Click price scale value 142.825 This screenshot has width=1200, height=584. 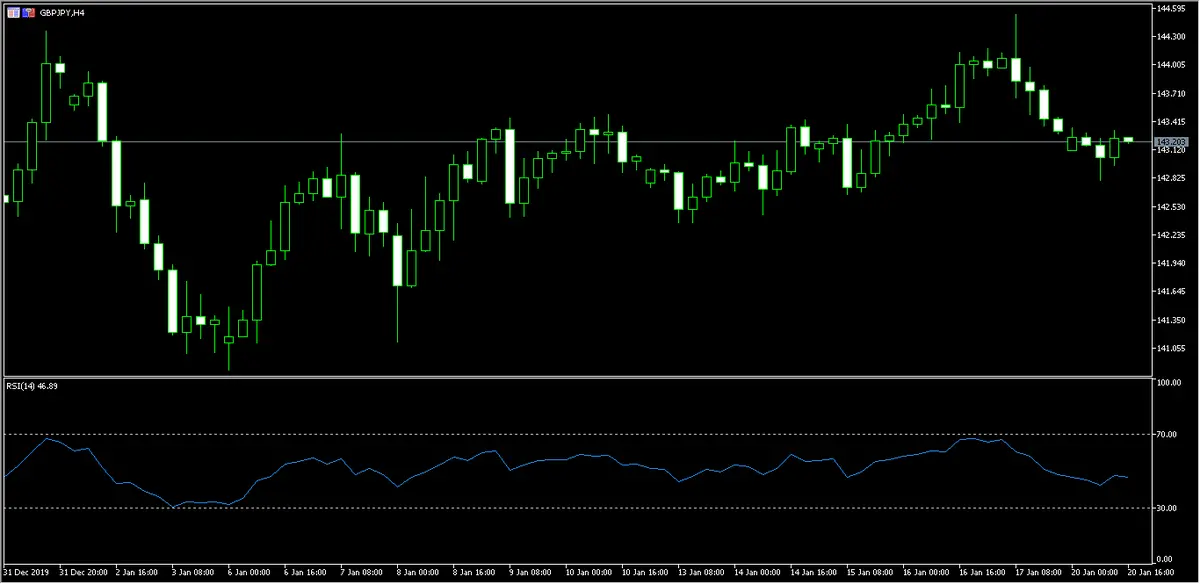[1171, 178]
